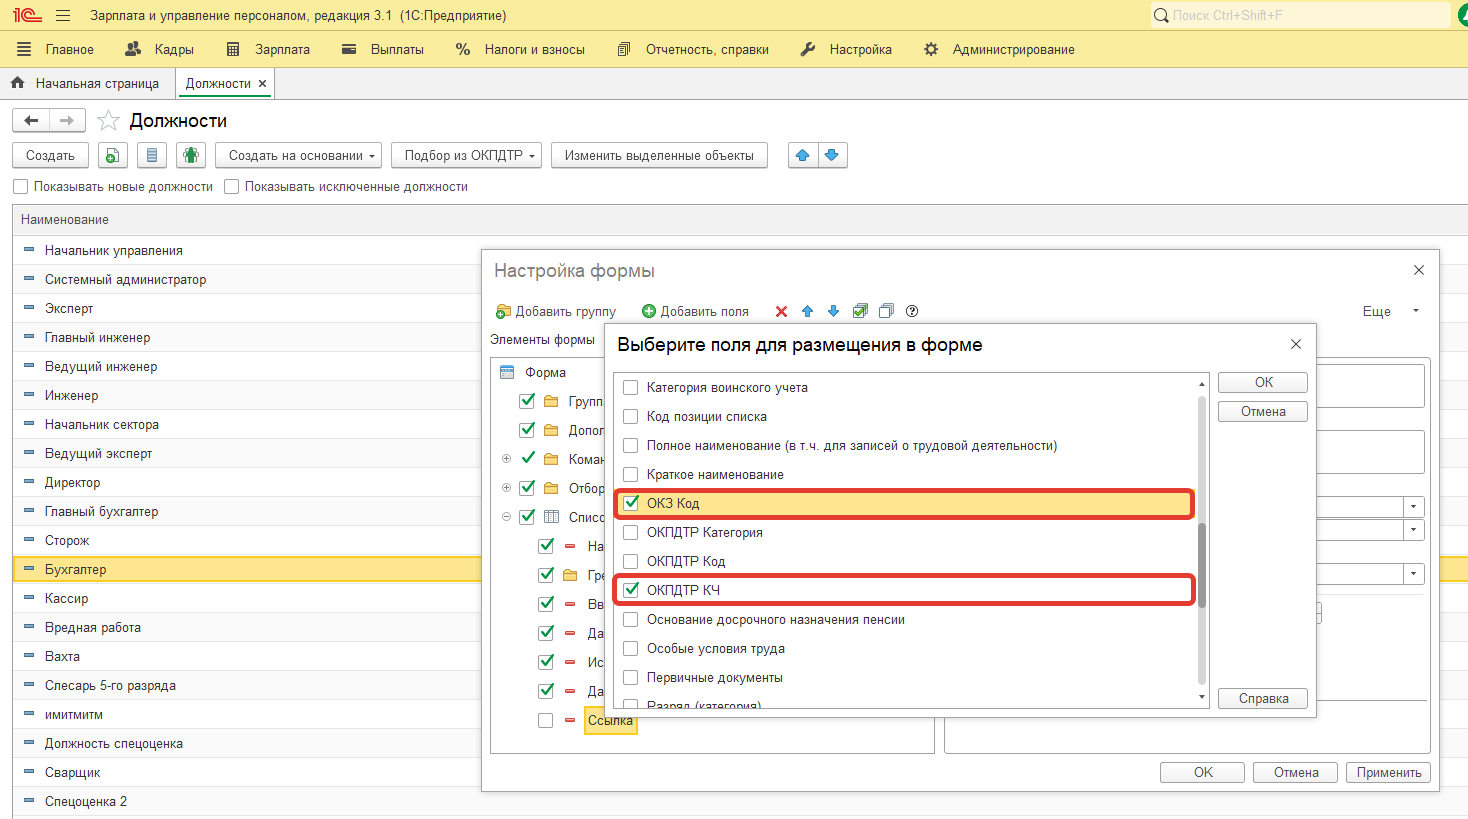Toggle Показывать новые должности checkbox
The image size is (1468, 819).
[x=21, y=187]
